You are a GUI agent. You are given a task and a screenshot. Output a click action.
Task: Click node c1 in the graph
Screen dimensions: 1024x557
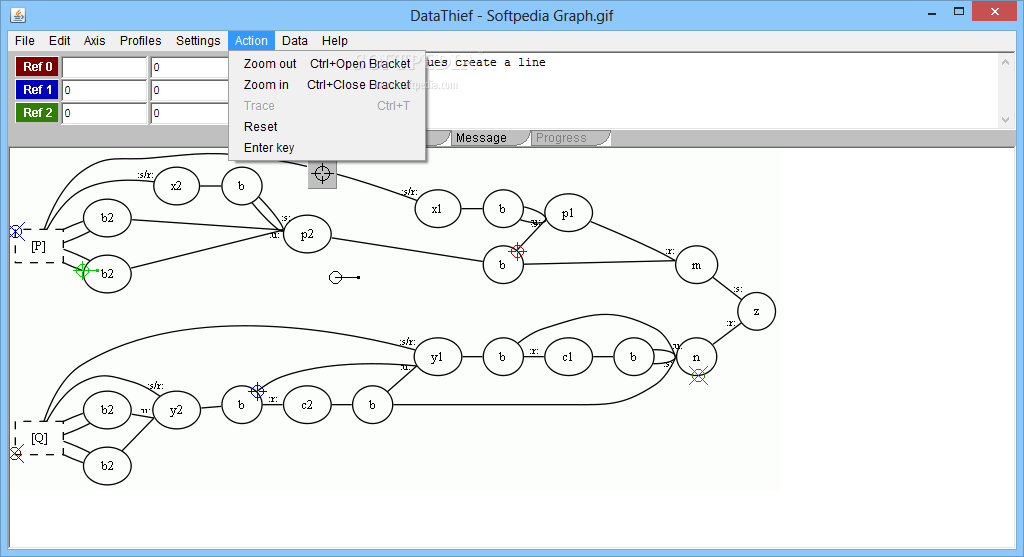[568, 357]
